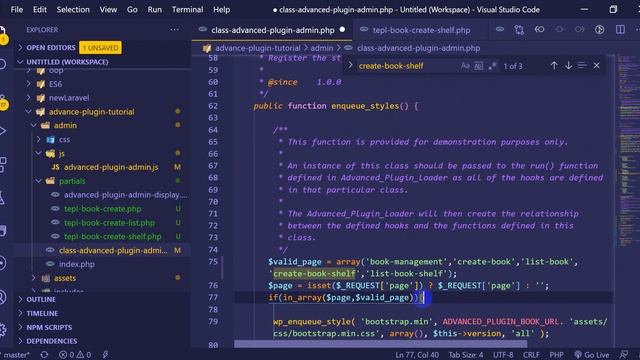Viewport: 640px width, 360px height.
Task: Click the master branch in status bar
Action: click(15, 355)
